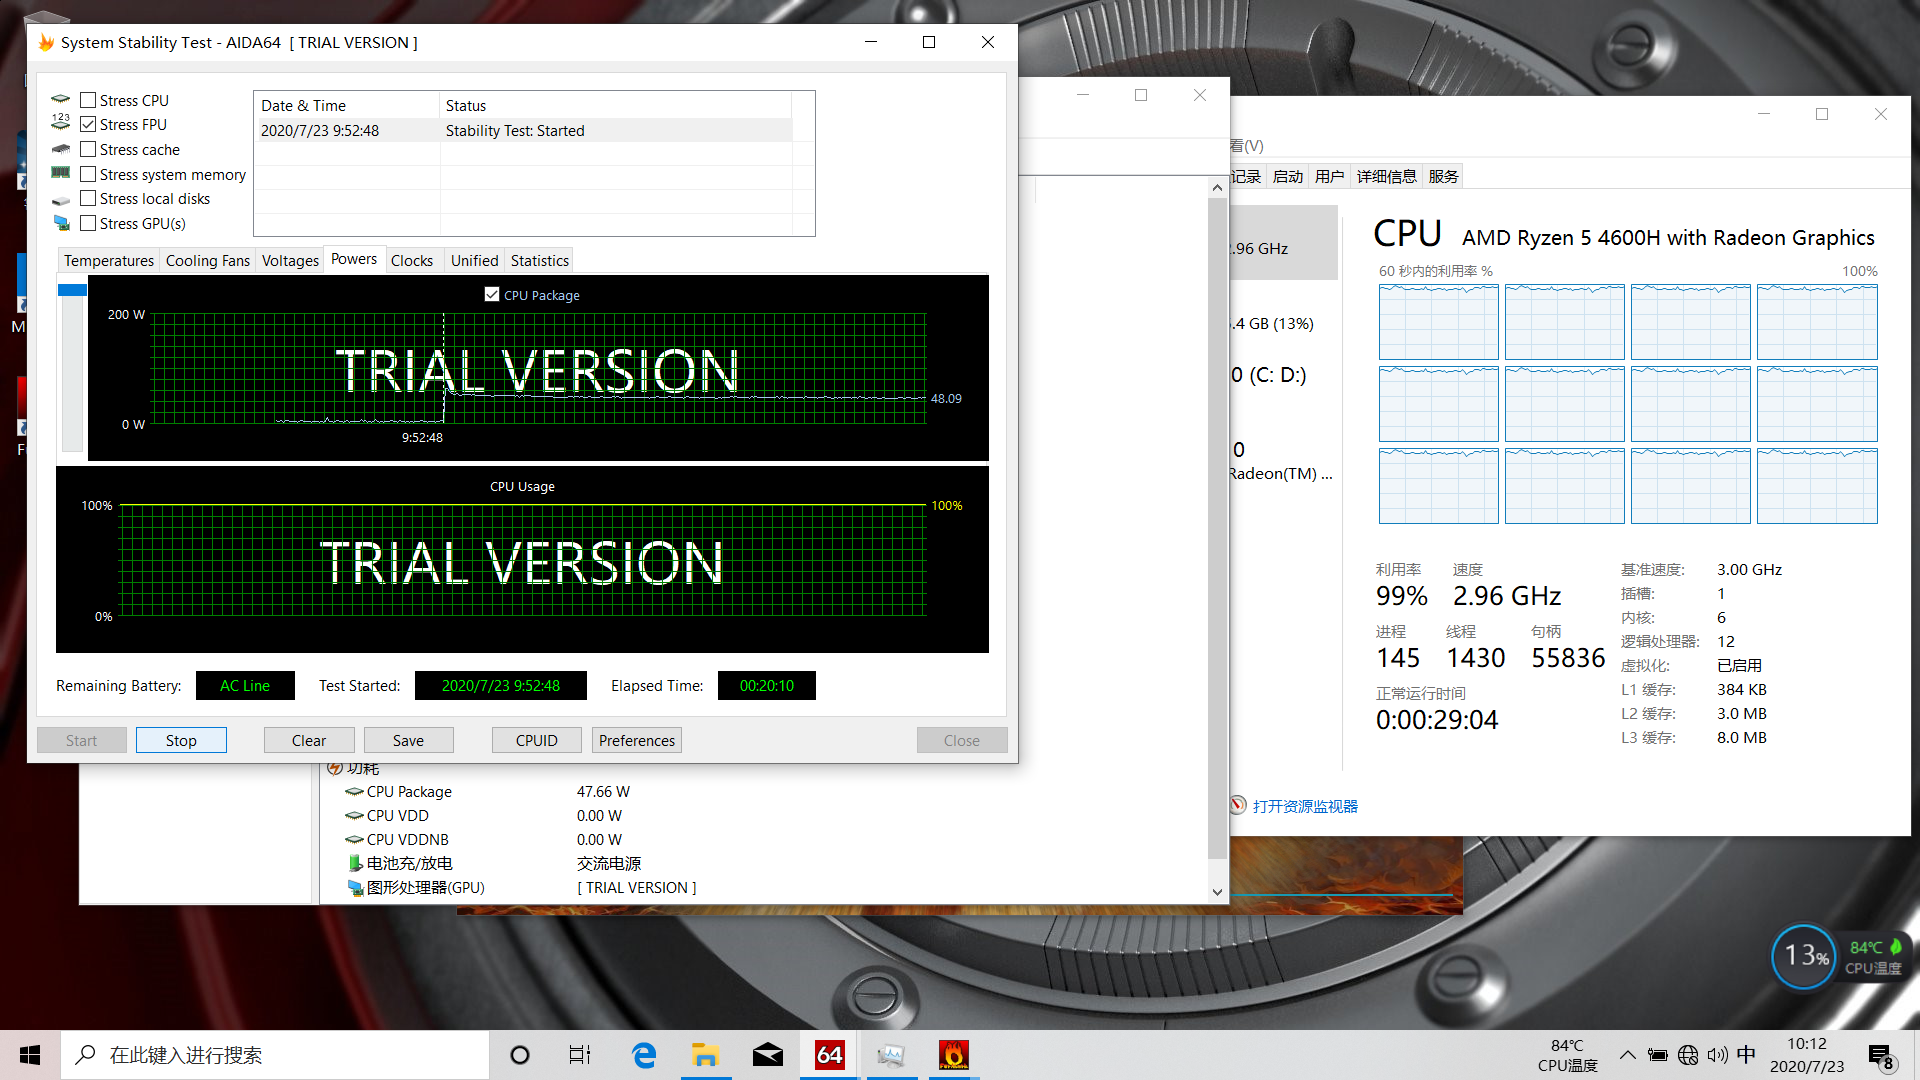Click the resource monitor icon in Task Manager
This screenshot has height=1080, width=1920.
pyautogui.click(x=1238, y=806)
